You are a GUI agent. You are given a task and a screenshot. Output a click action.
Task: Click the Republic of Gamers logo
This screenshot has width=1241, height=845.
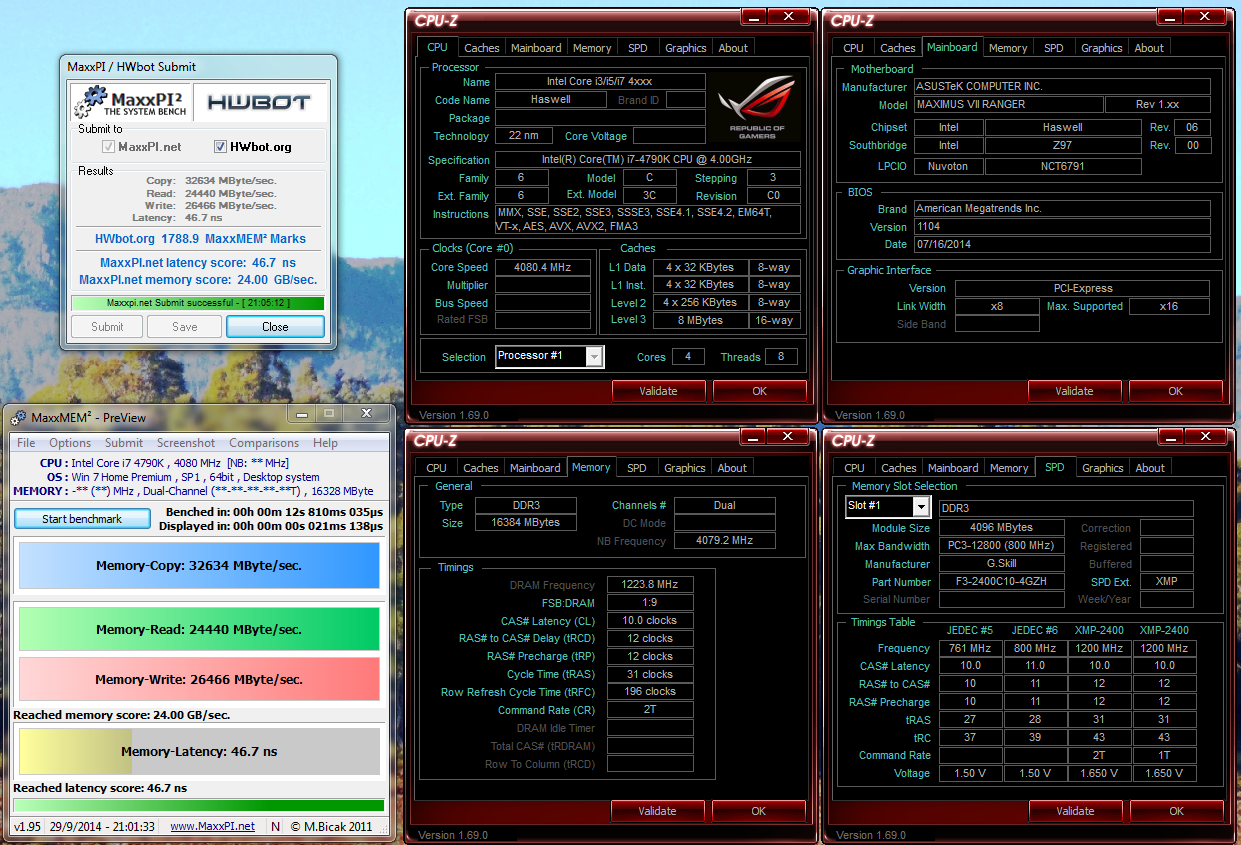point(759,105)
